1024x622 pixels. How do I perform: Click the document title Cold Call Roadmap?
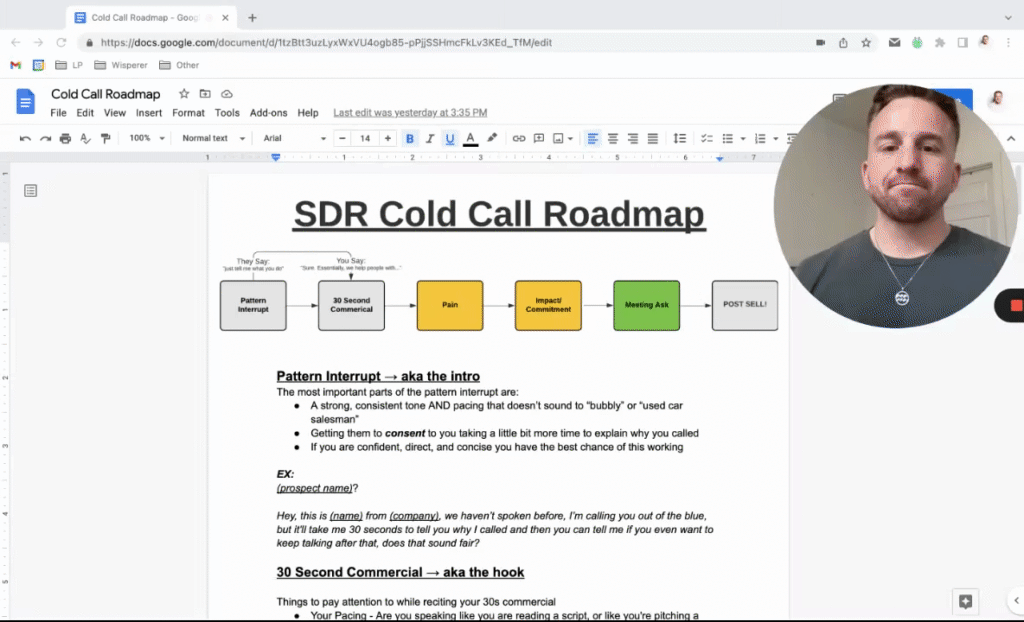105,93
